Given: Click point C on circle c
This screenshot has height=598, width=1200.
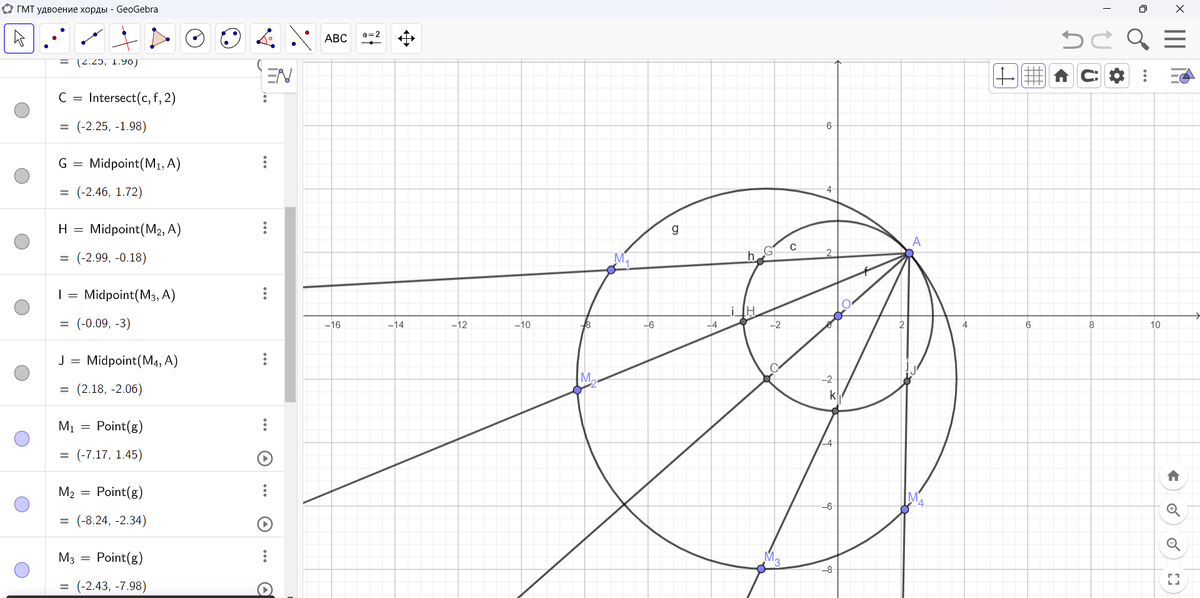Looking at the screenshot, I should [767, 378].
